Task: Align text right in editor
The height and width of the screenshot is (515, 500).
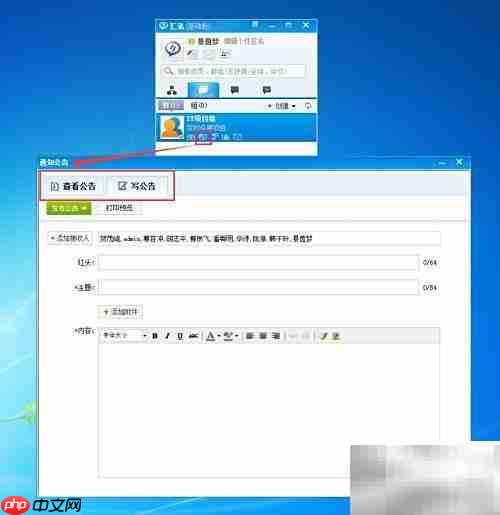Action: pos(276,336)
